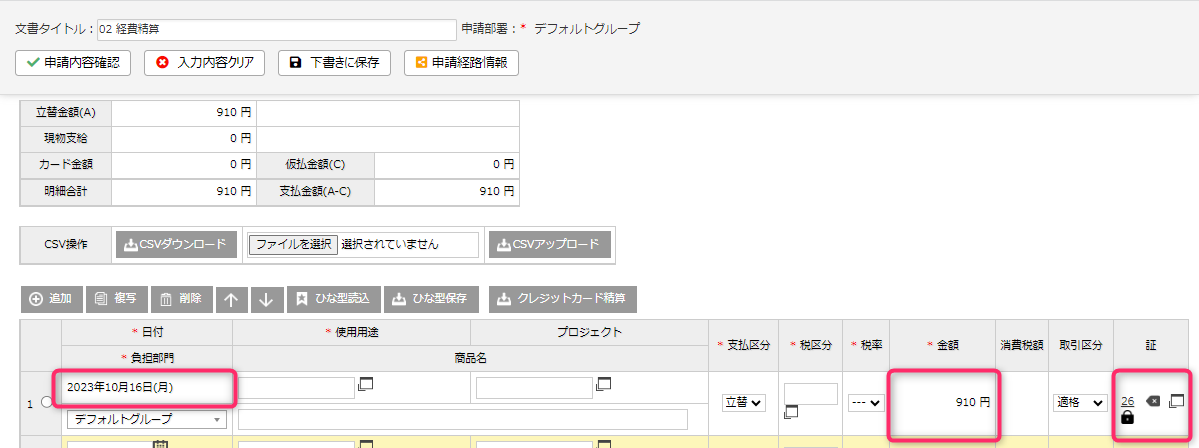Remove the attached receipt with the delete icon
The height and width of the screenshot is (448, 1199).
point(1152,401)
